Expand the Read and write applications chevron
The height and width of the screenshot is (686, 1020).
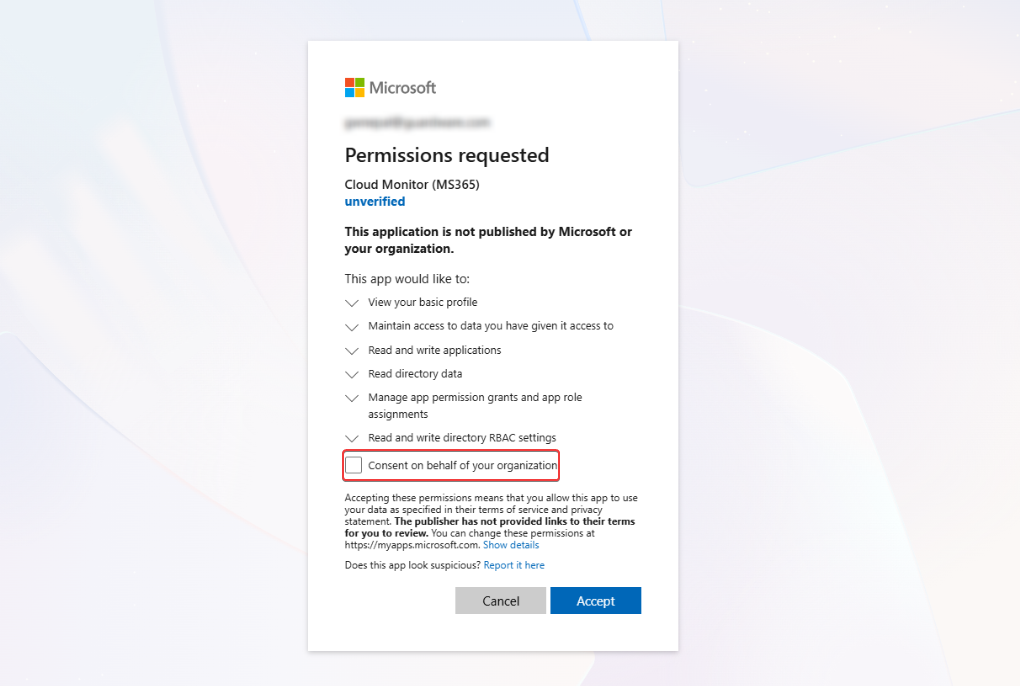tap(351, 351)
